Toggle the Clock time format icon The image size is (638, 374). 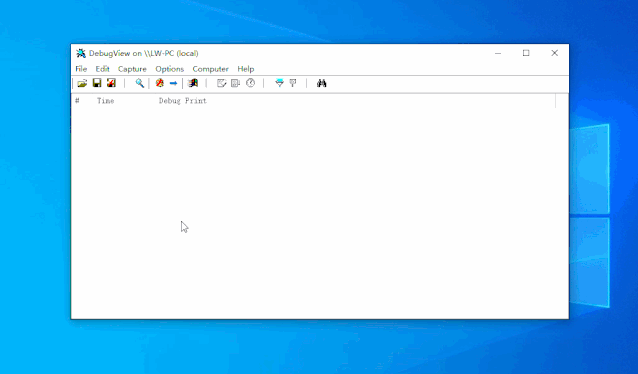(250, 83)
